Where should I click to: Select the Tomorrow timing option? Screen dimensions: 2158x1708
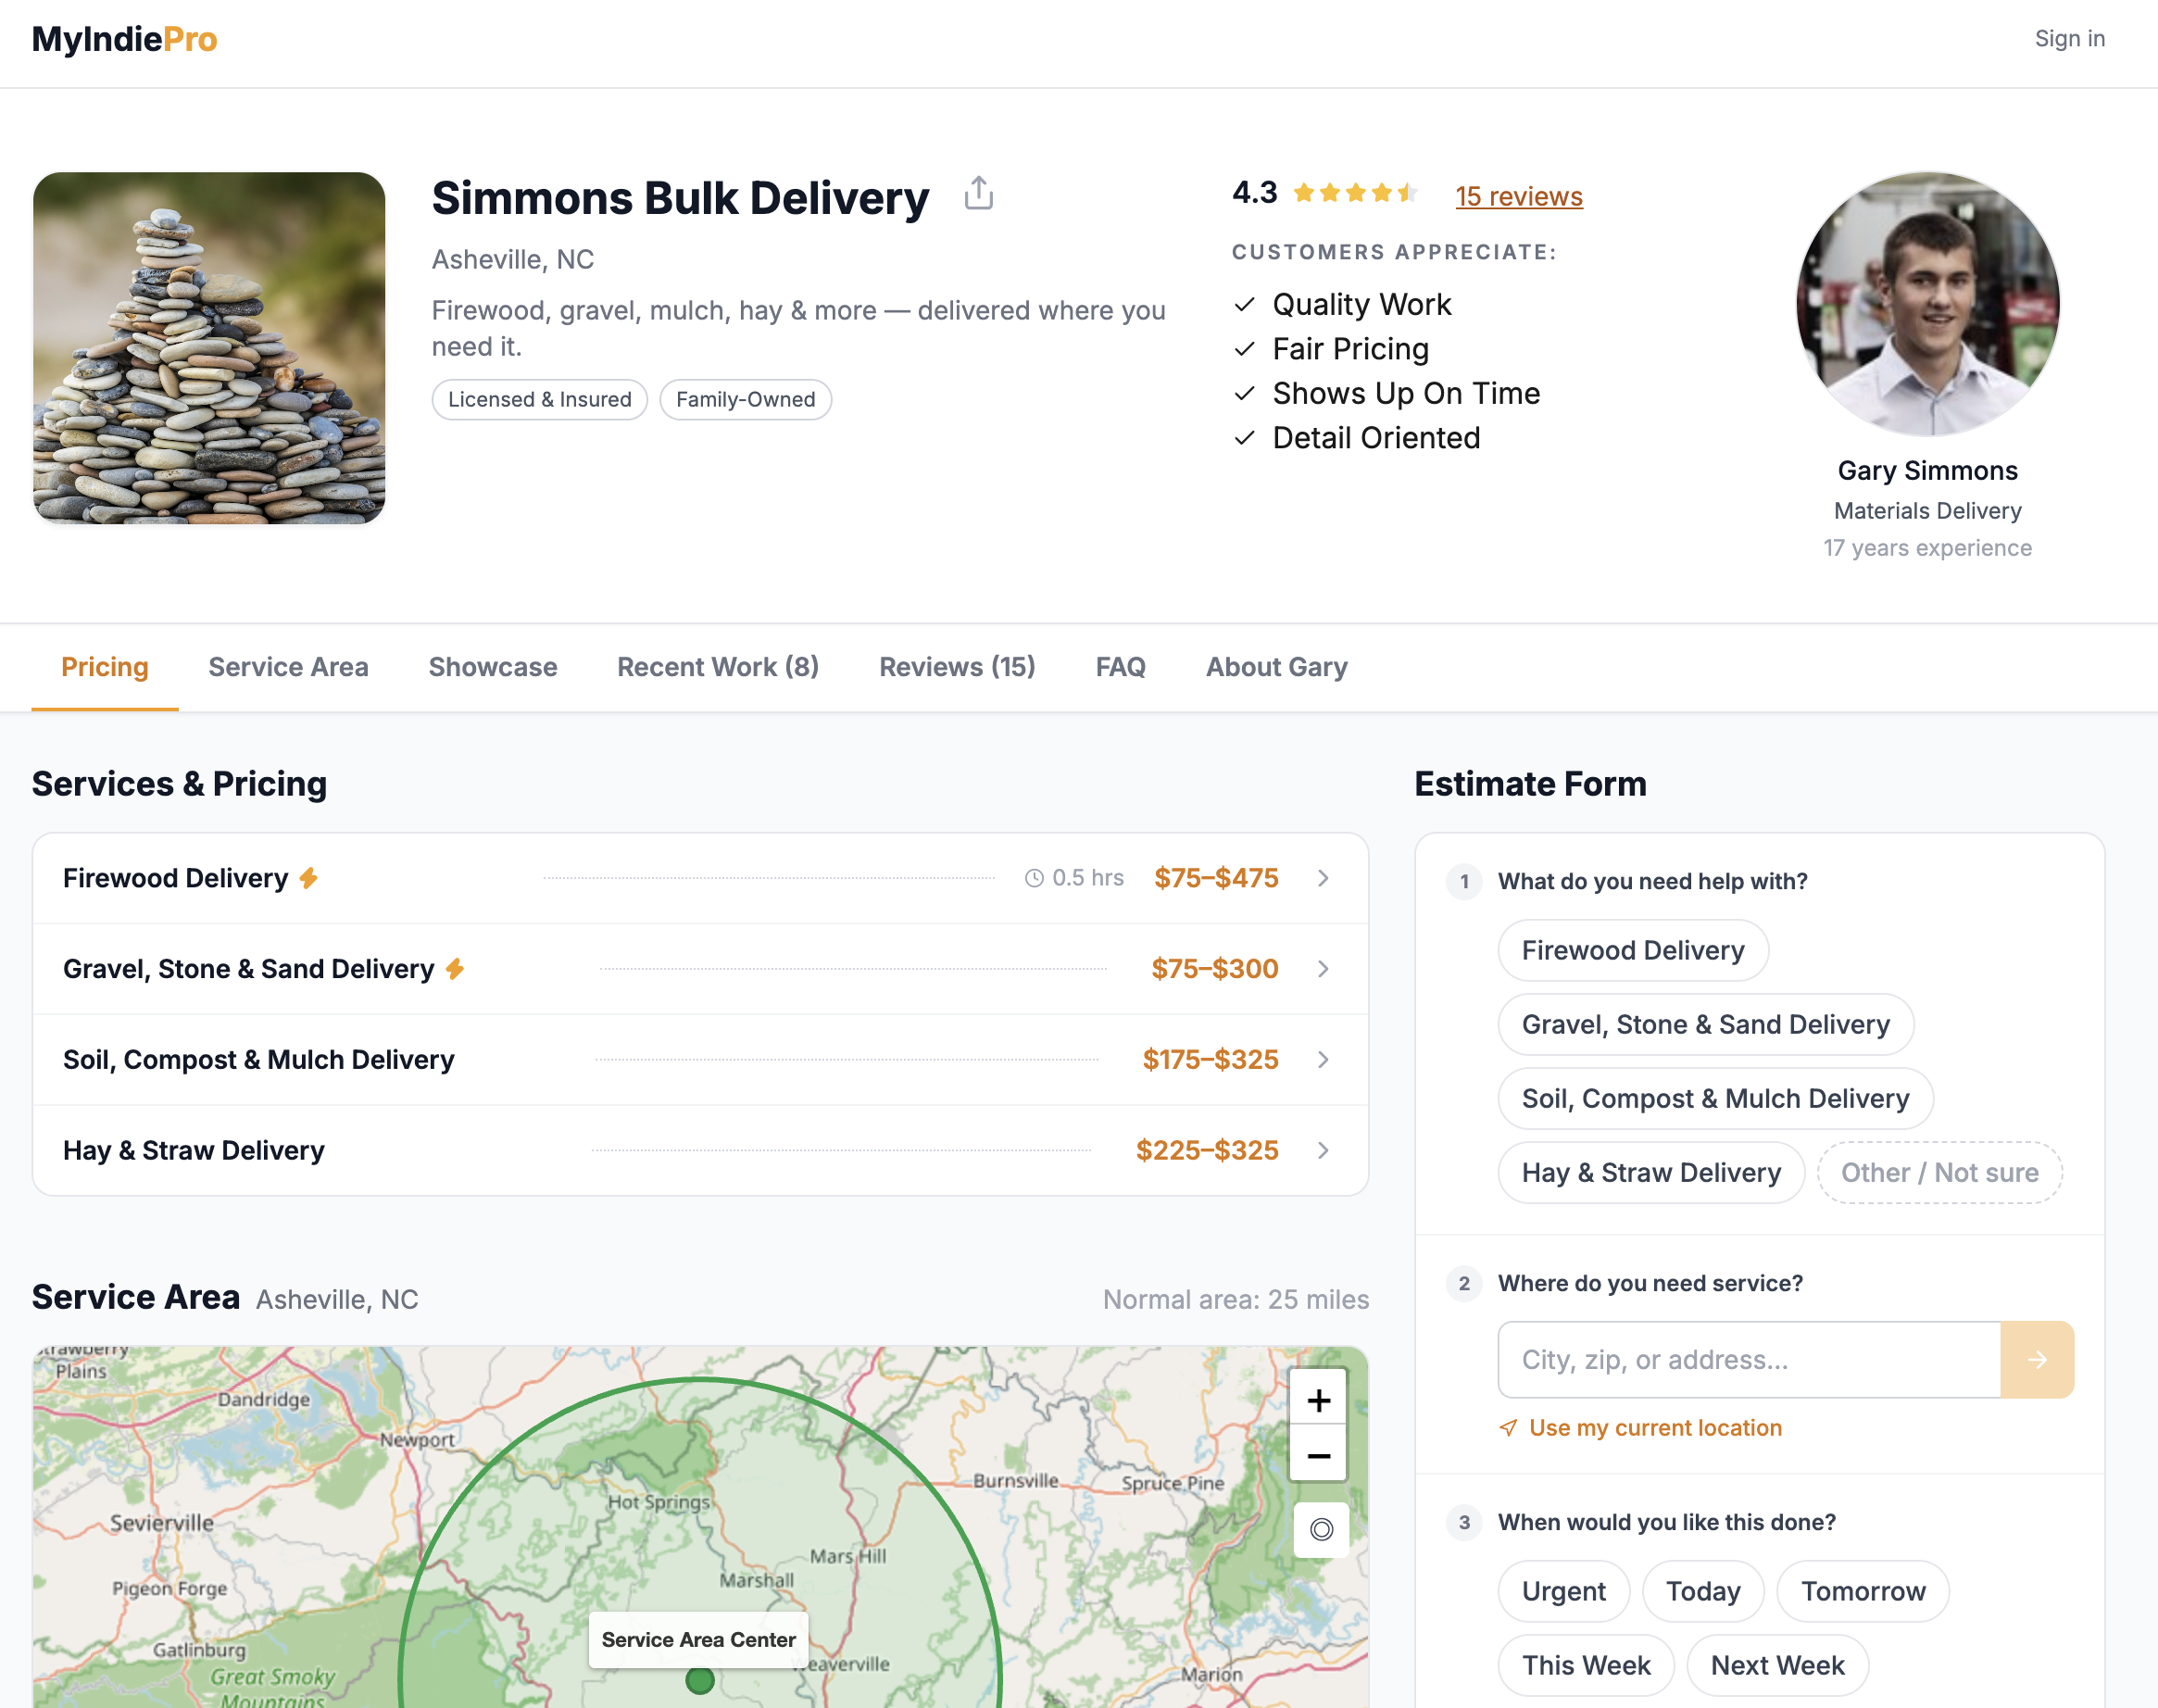pos(1863,1591)
